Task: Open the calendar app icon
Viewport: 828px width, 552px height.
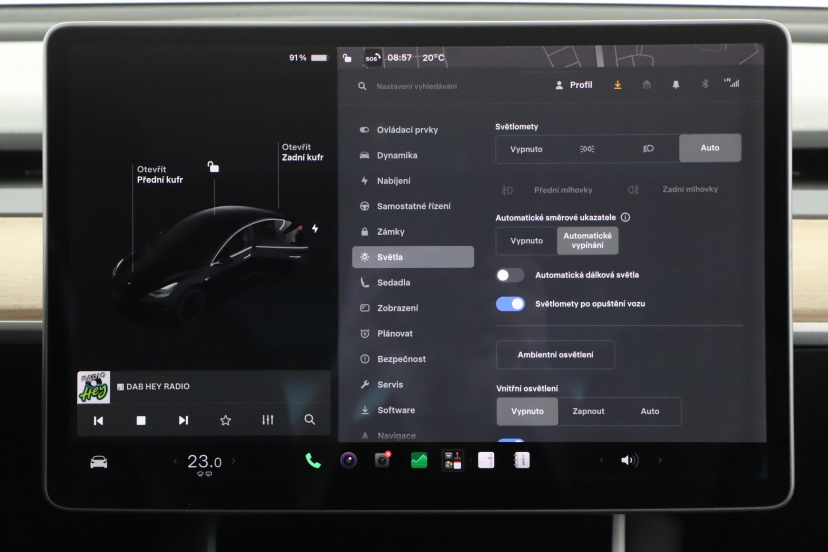Action: [x=486, y=460]
